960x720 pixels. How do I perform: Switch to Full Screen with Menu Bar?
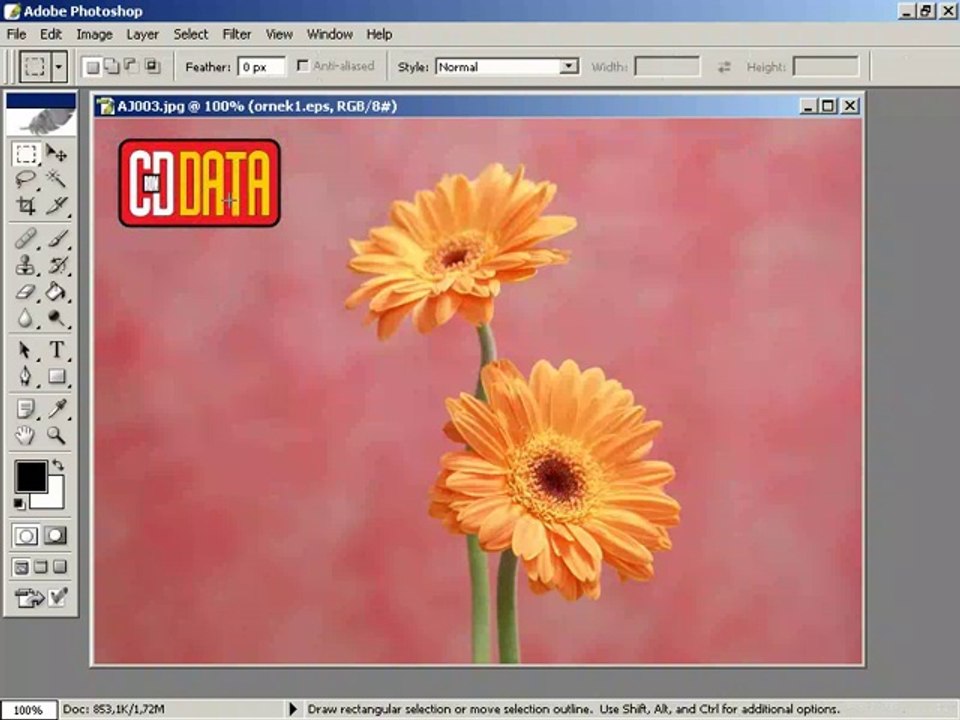tap(40, 567)
